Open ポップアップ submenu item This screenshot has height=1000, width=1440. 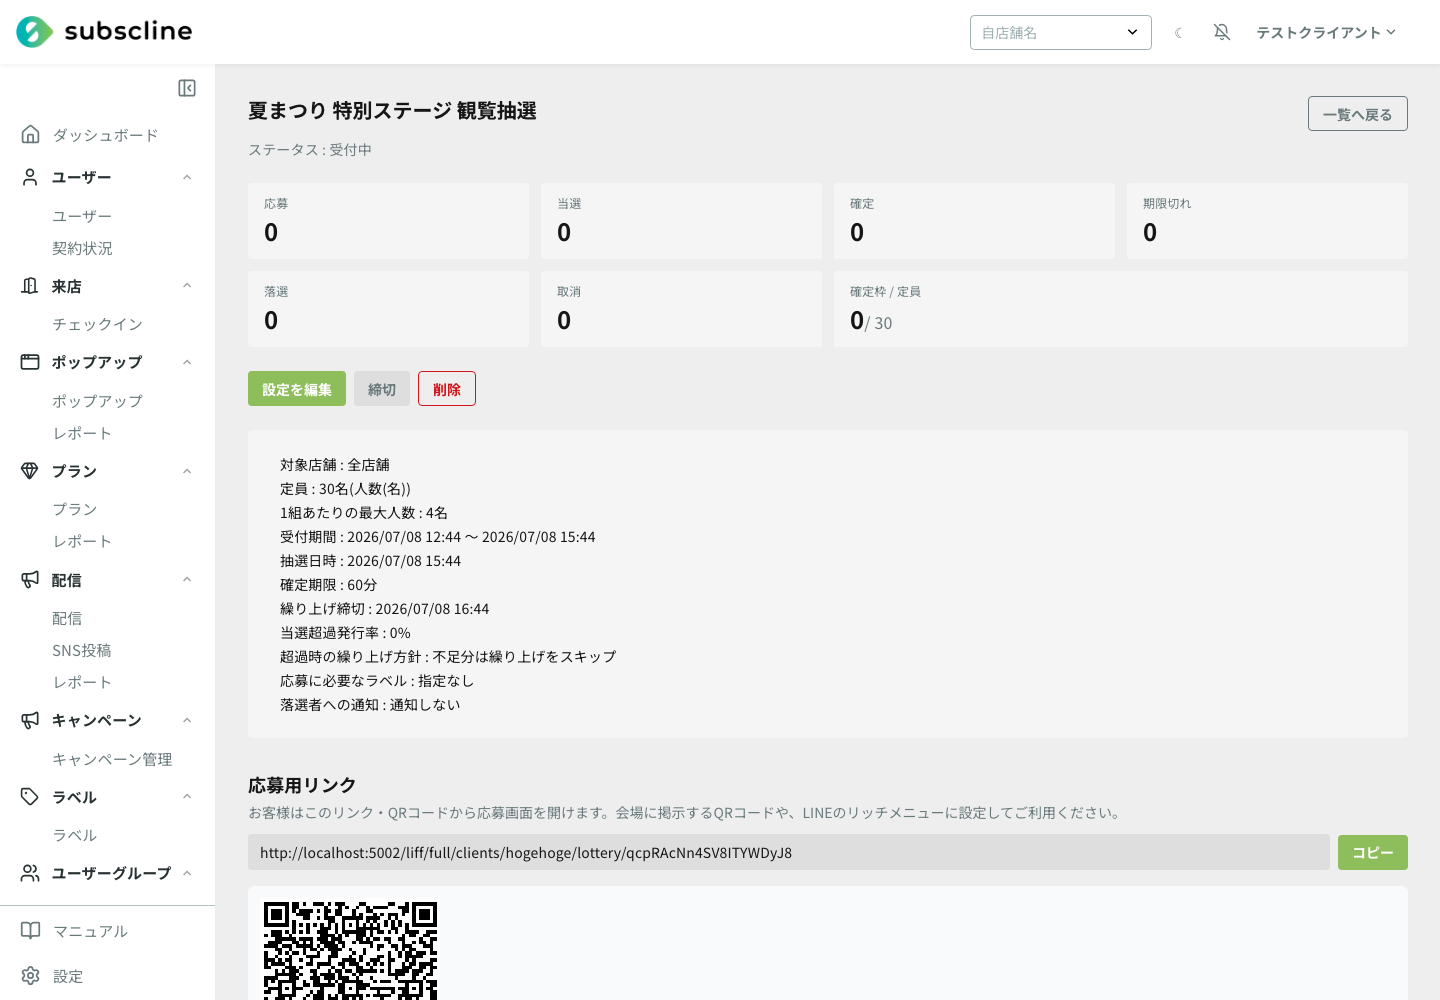pos(97,401)
